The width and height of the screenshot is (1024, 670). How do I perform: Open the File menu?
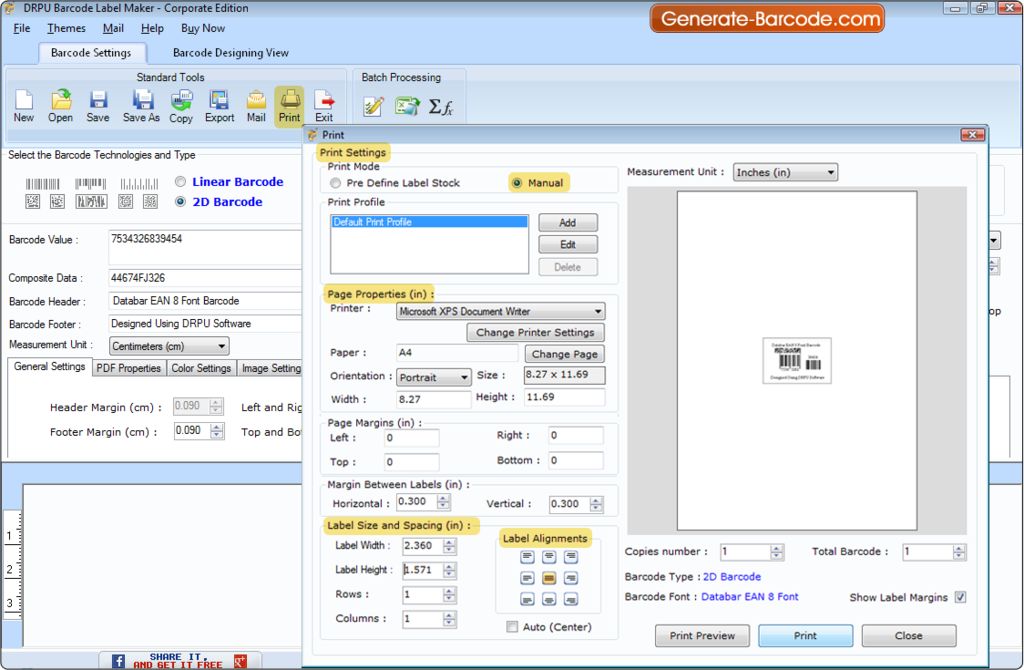coord(22,28)
